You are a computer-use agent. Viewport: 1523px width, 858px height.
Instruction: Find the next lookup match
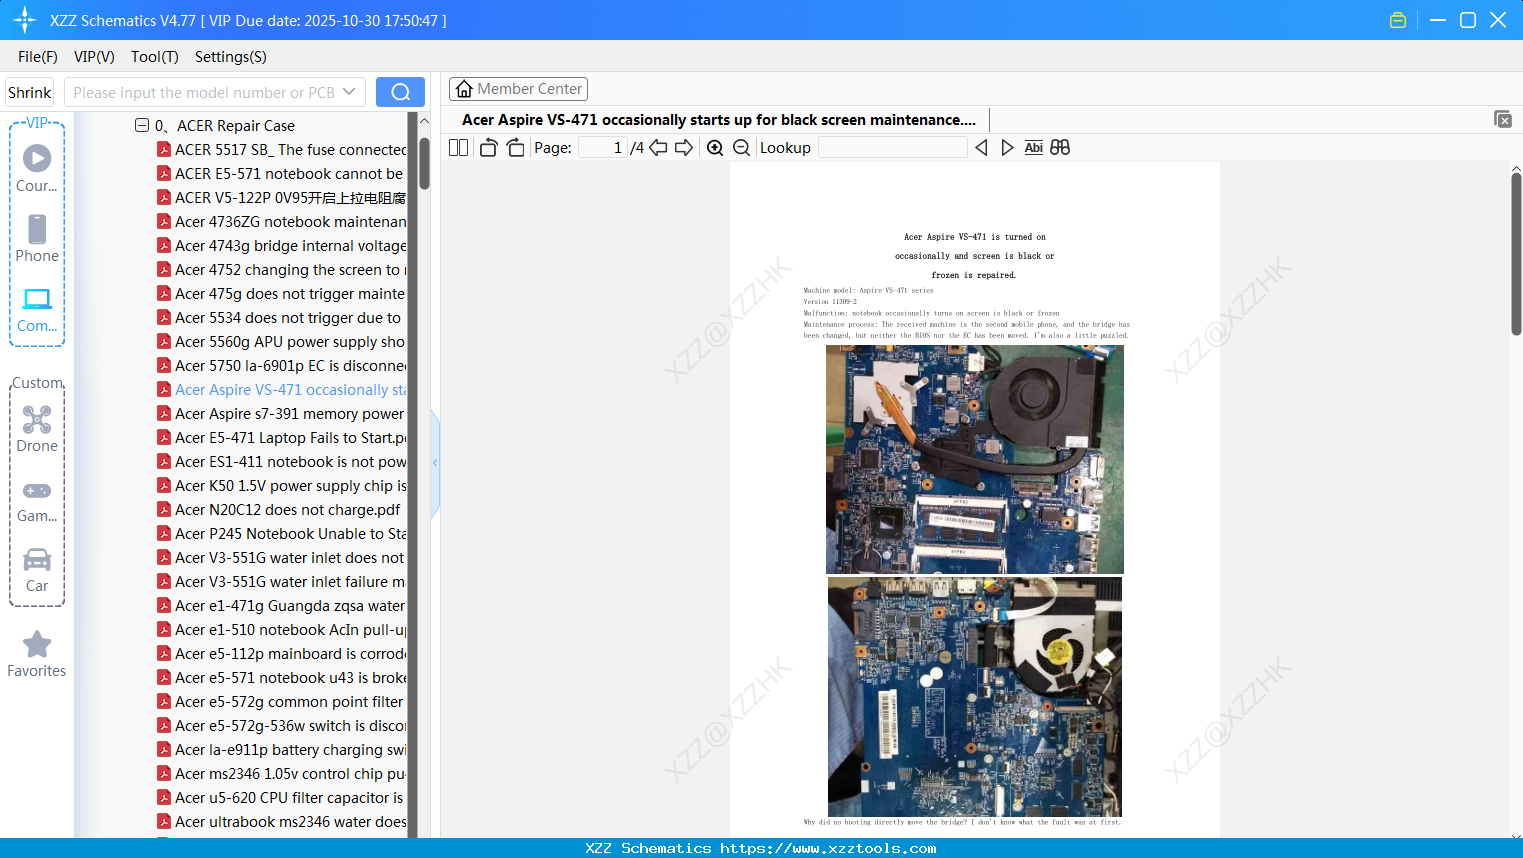click(x=1007, y=148)
